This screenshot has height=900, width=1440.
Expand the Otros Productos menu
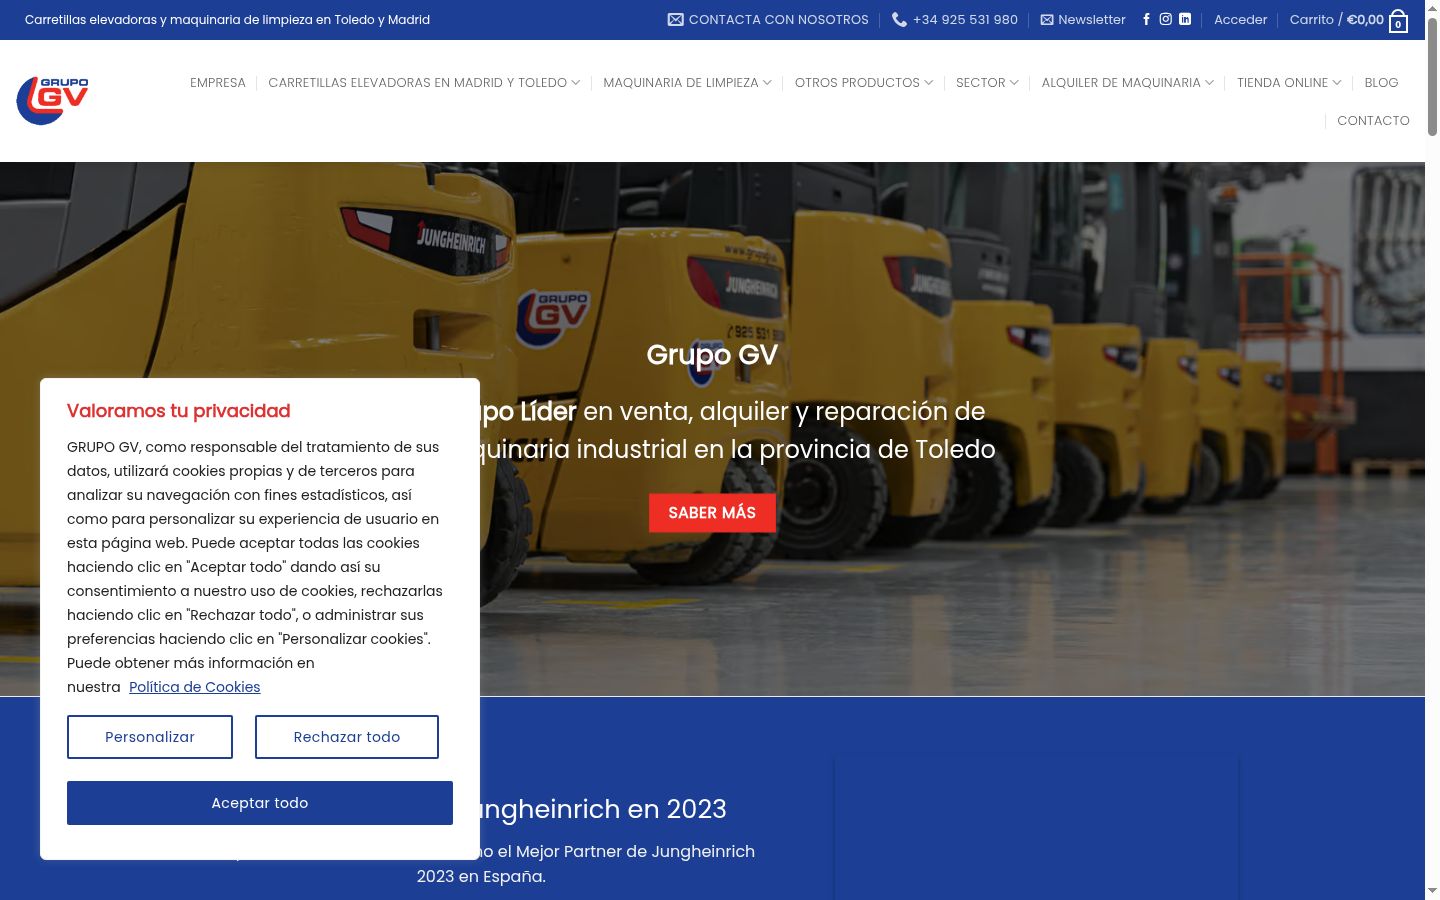click(864, 82)
